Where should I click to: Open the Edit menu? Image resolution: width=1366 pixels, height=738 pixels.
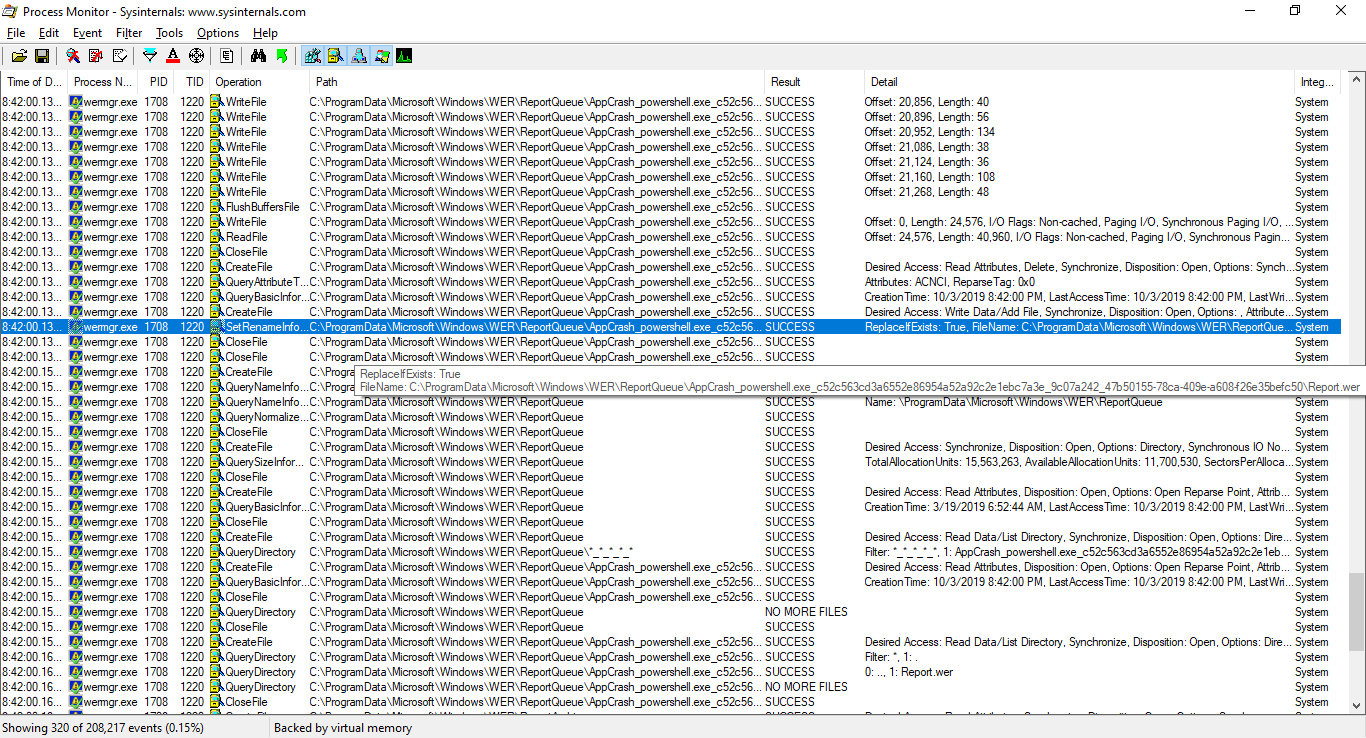tap(49, 33)
